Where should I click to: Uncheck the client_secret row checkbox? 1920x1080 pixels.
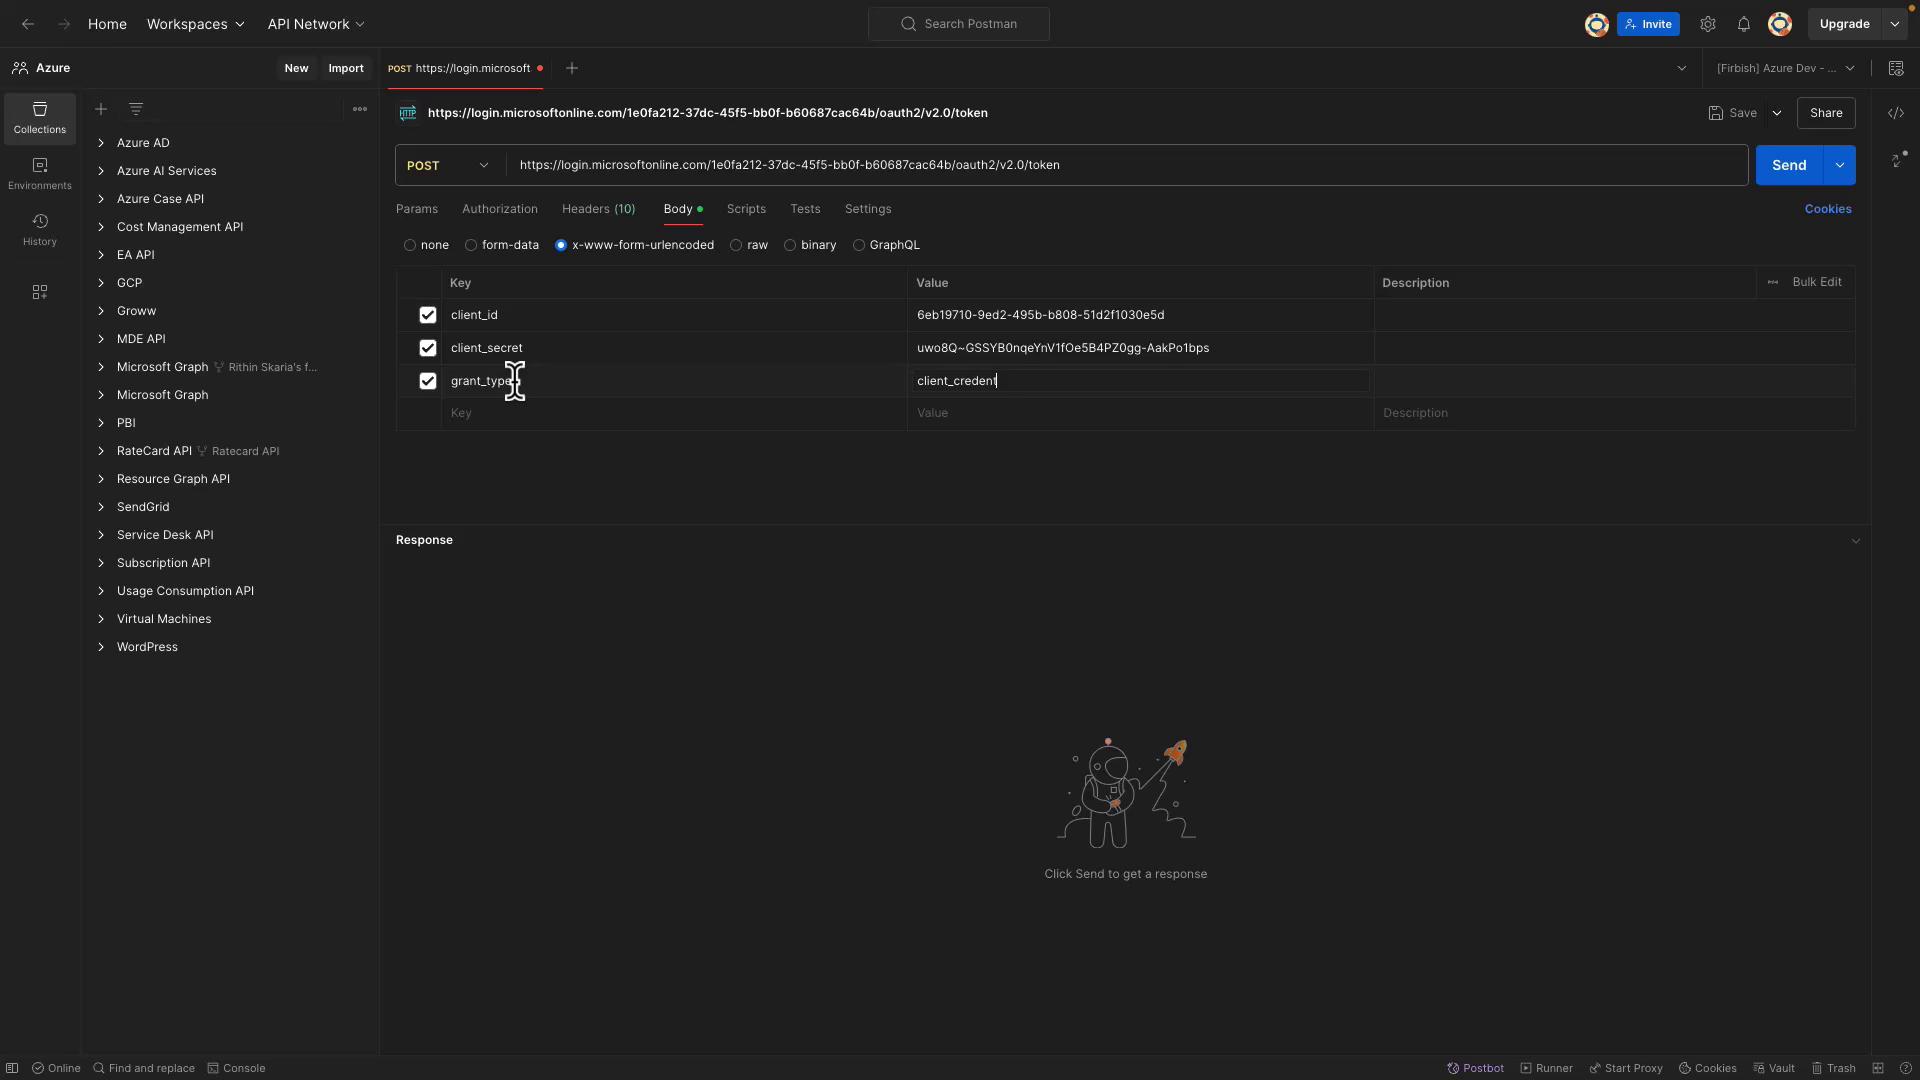tap(428, 348)
